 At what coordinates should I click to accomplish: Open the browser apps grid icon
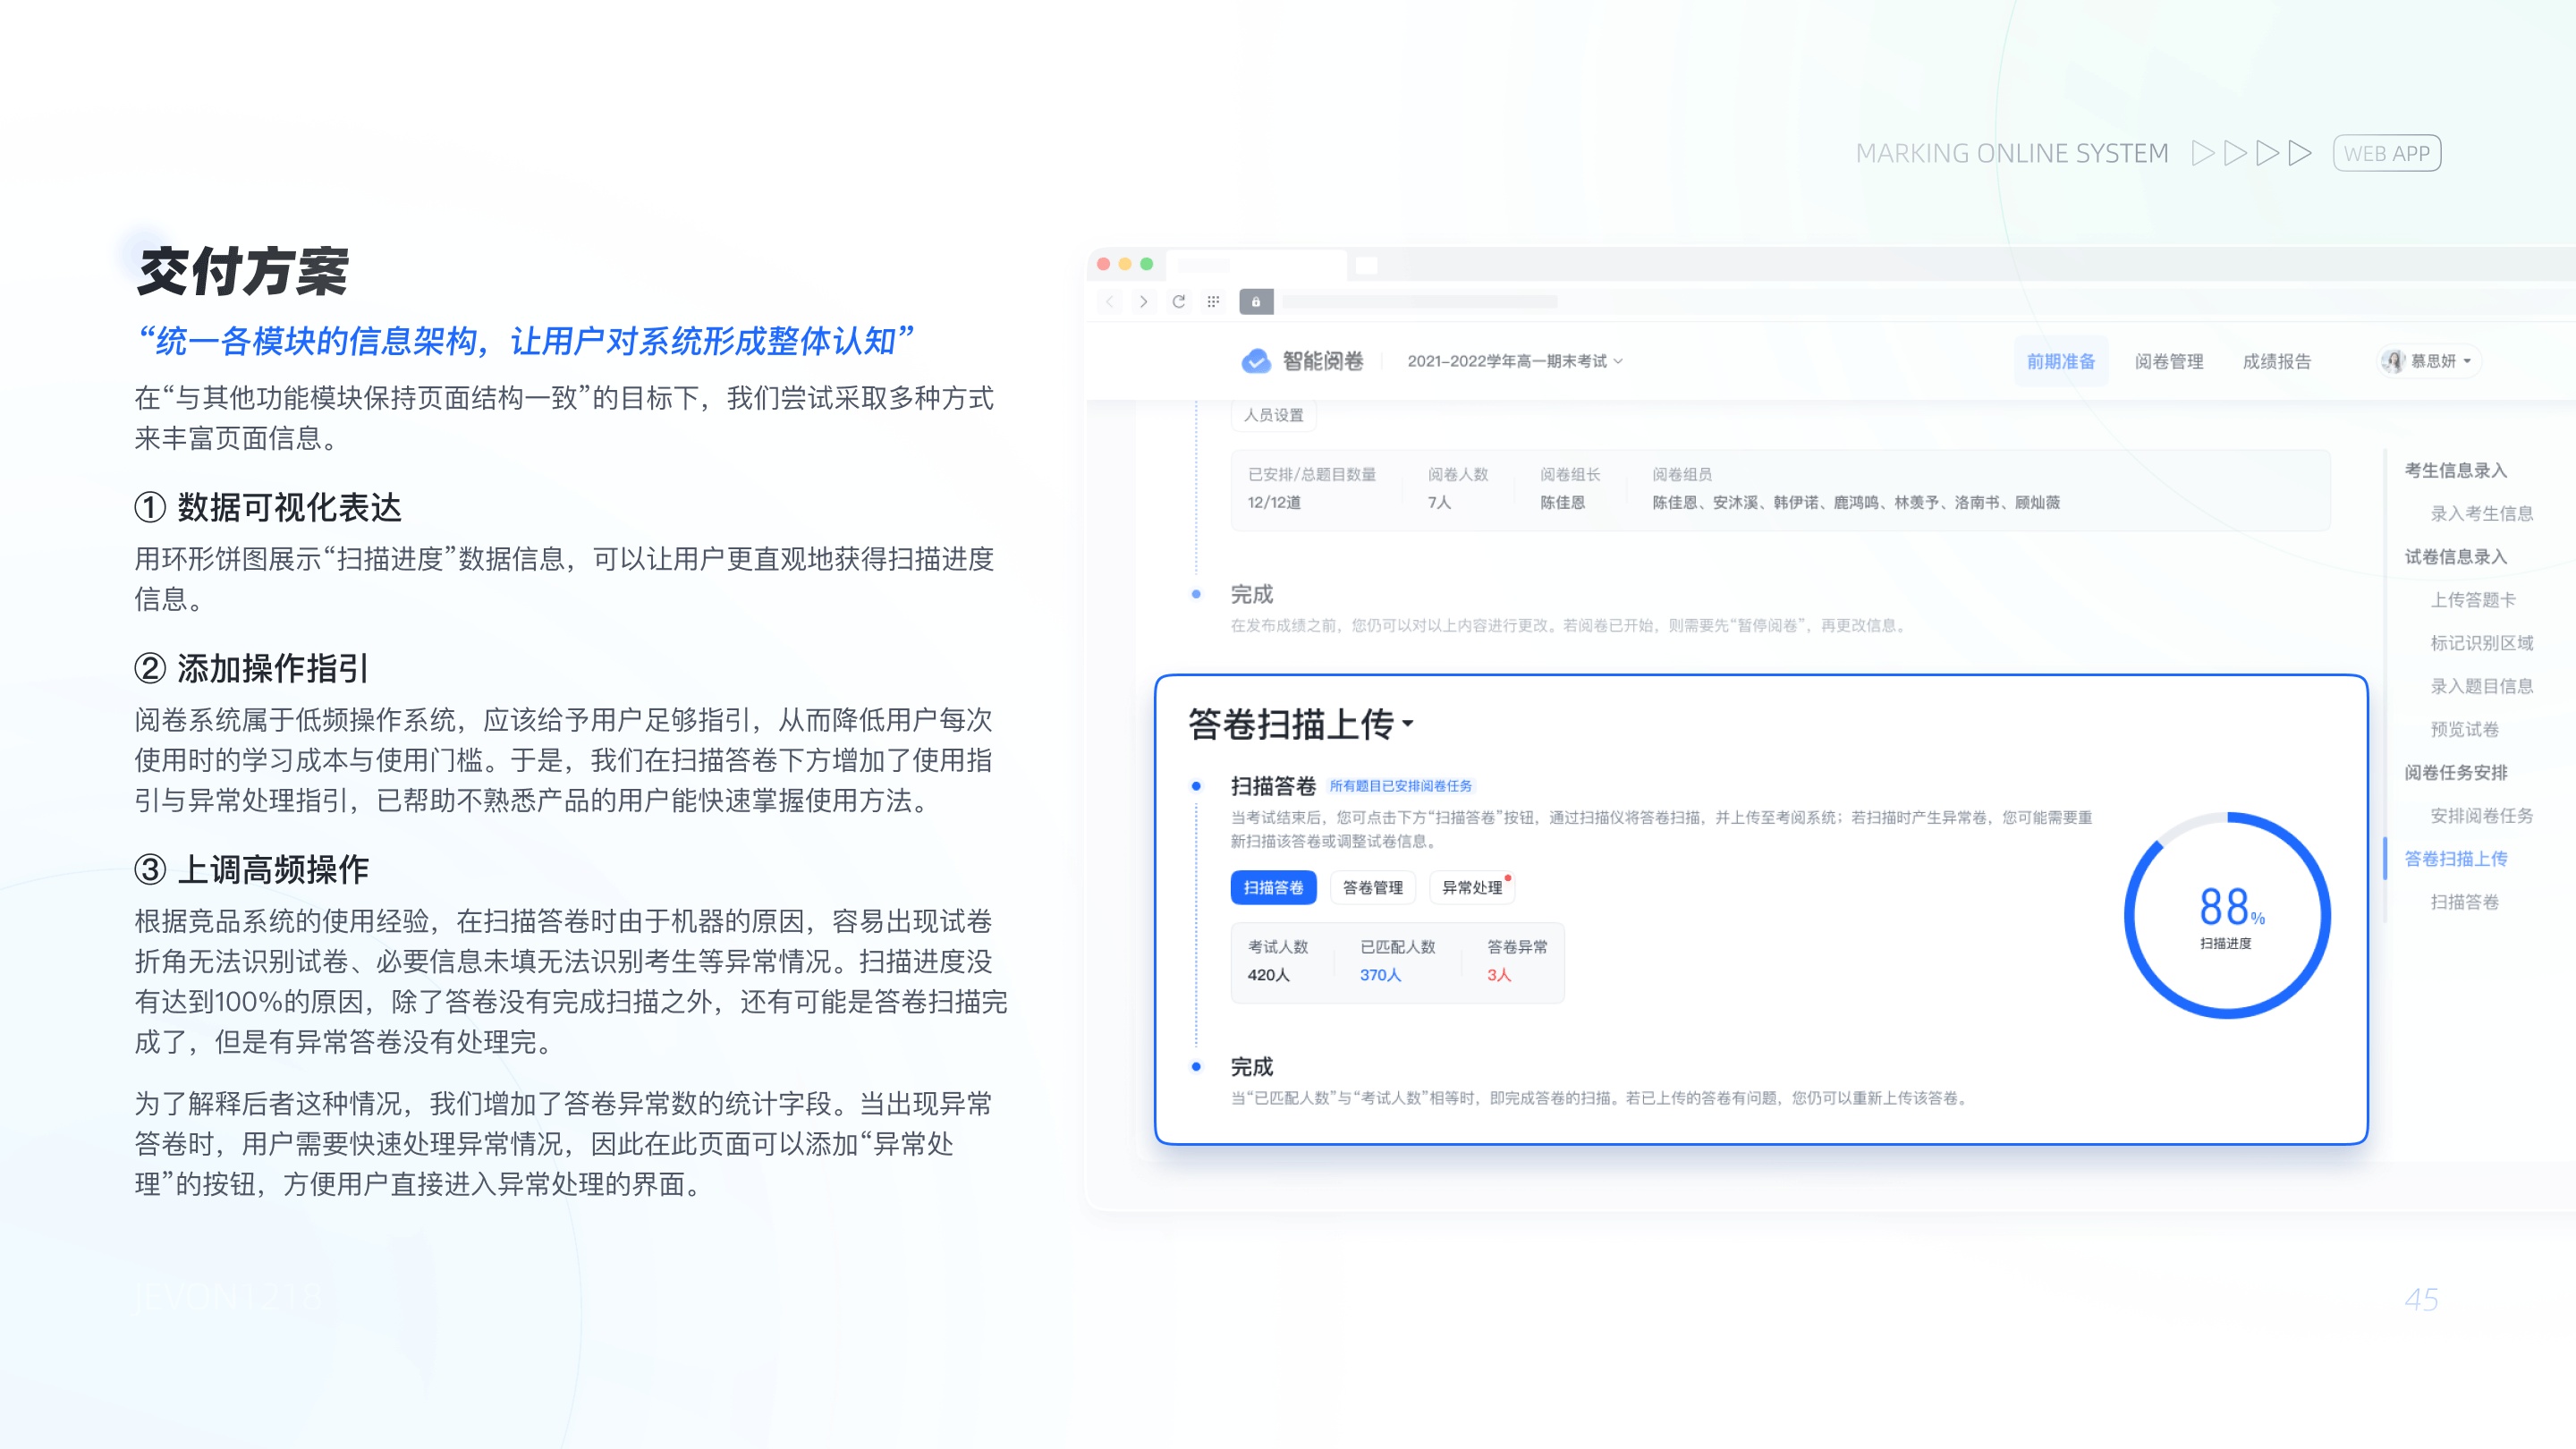[x=1213, y=301]
